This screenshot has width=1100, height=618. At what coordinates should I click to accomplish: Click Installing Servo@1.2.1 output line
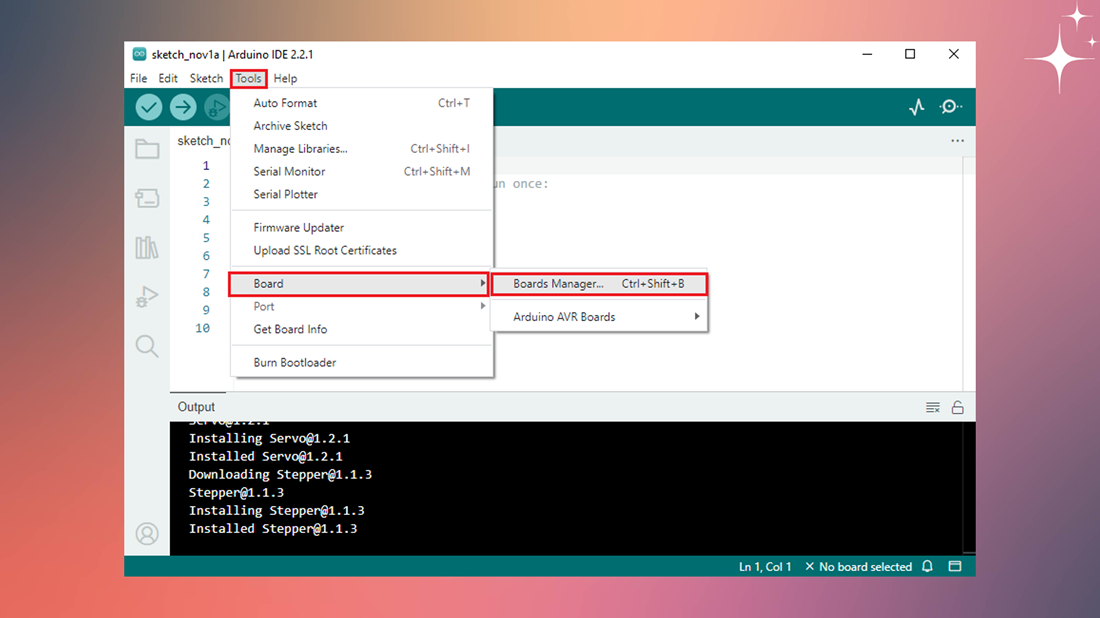[x=269, y=438]
